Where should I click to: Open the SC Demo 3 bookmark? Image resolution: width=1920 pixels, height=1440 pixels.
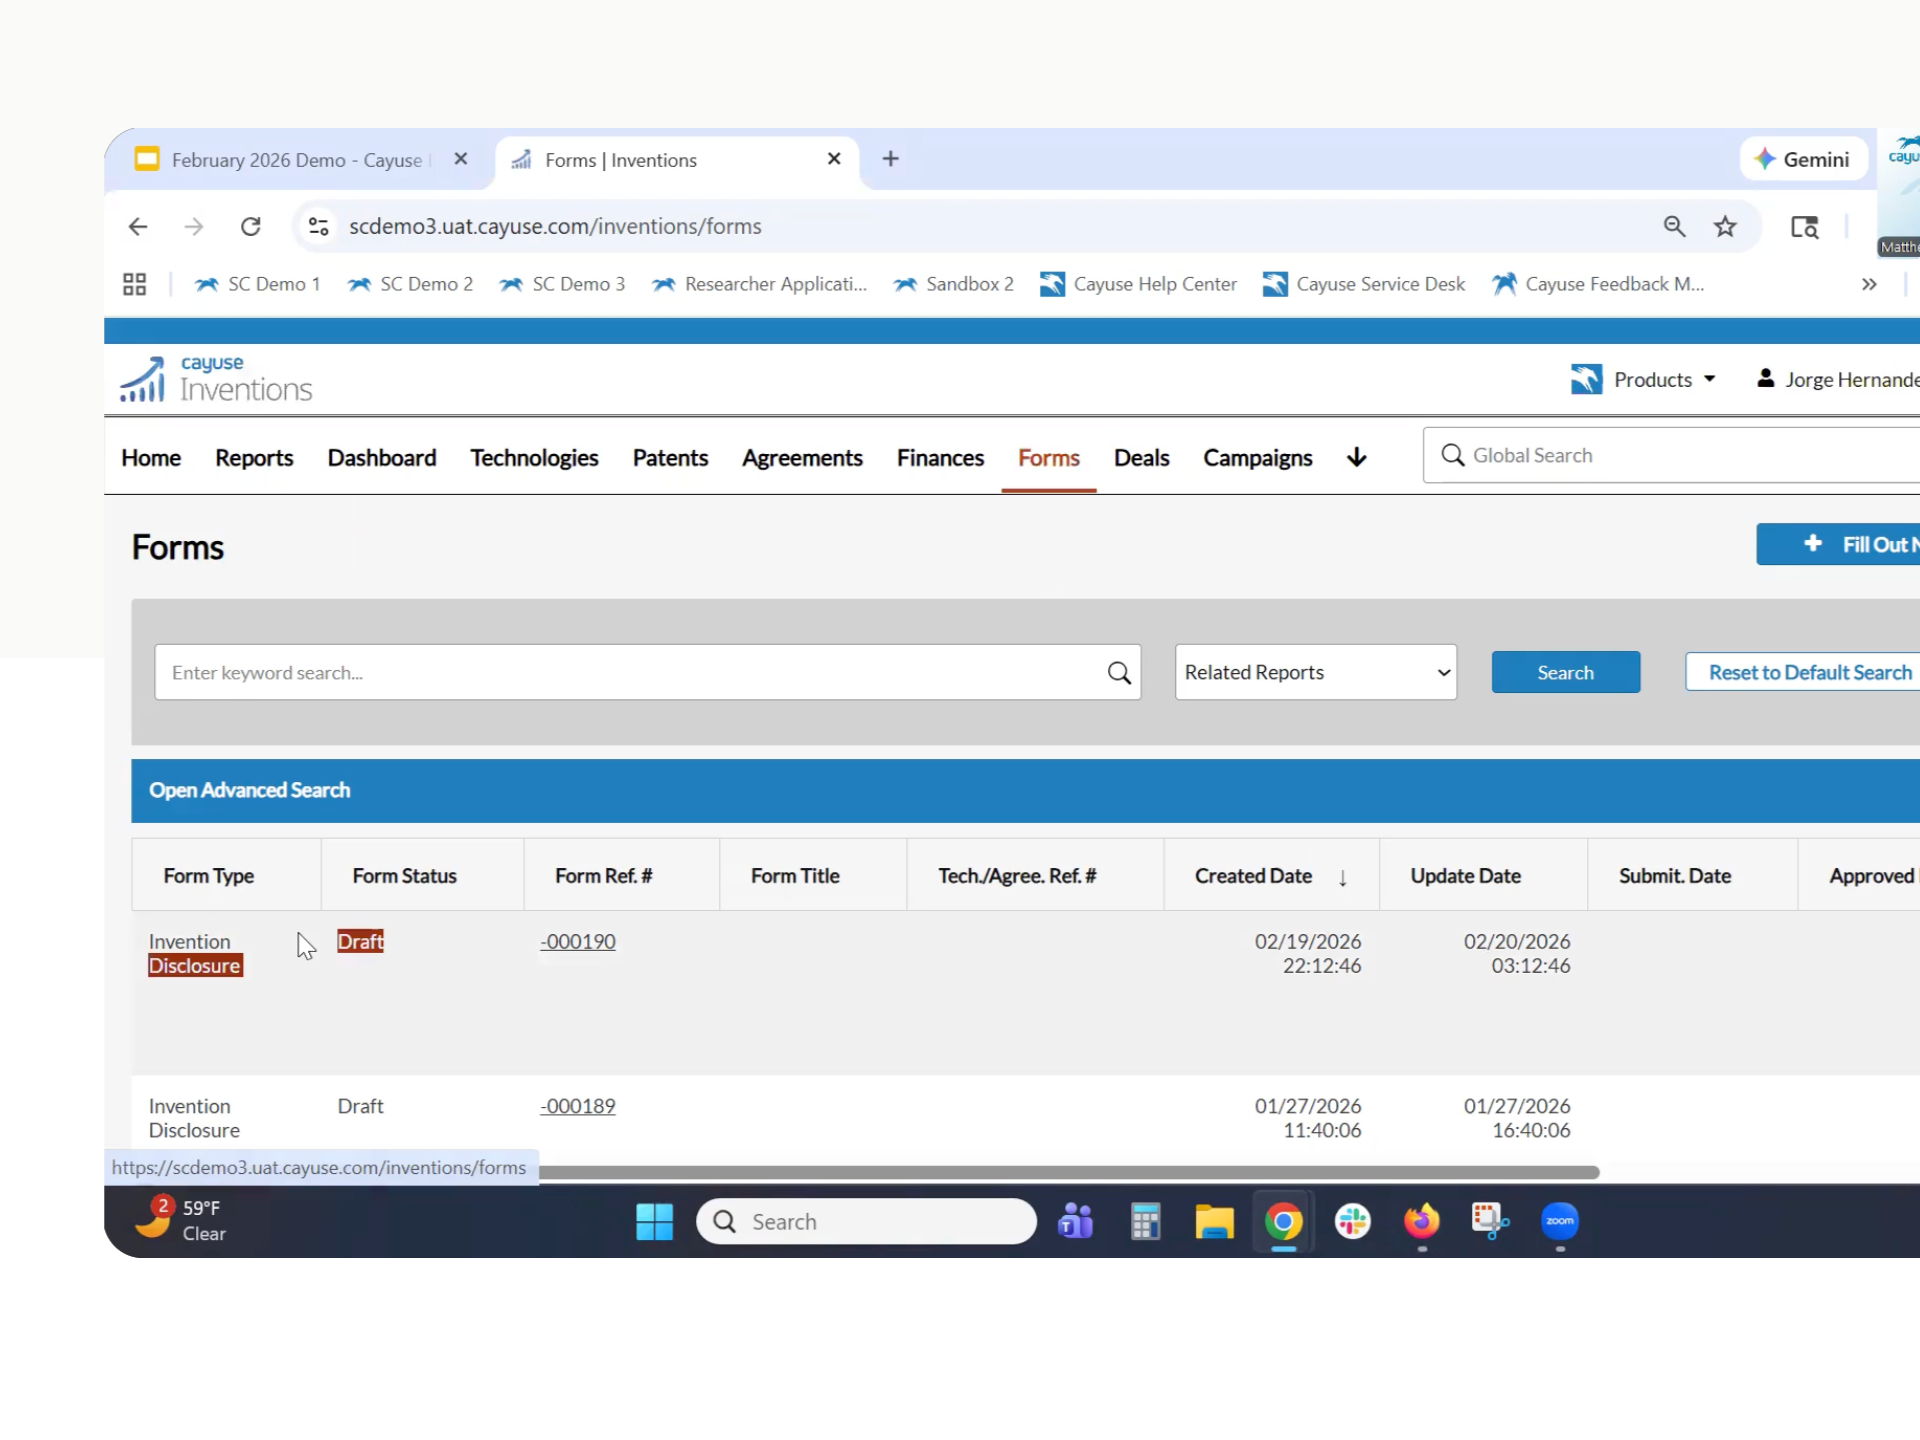coord(562,285)
